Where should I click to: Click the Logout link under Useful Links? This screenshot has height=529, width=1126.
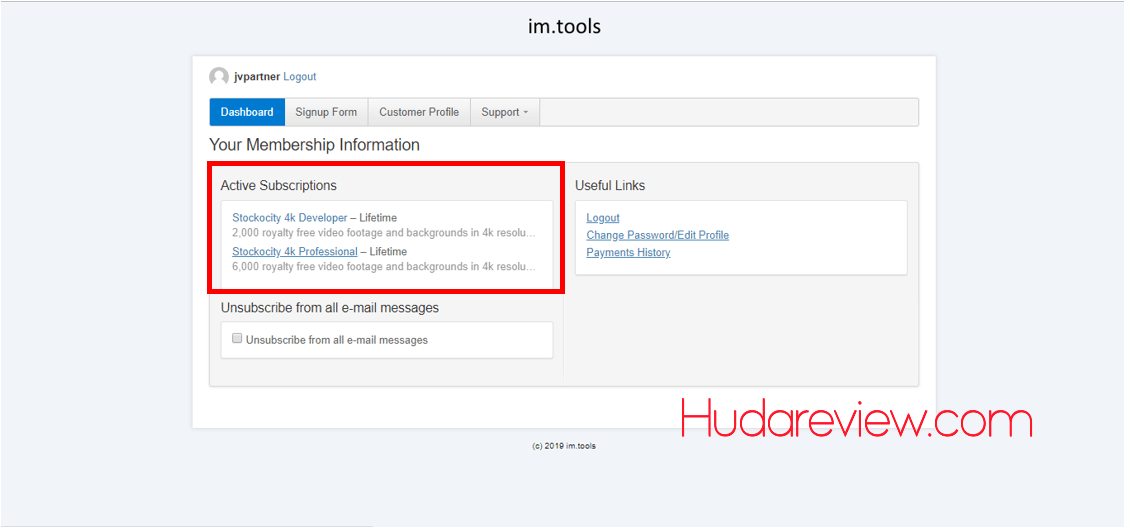pyautogui.click(x=603, y=218)
